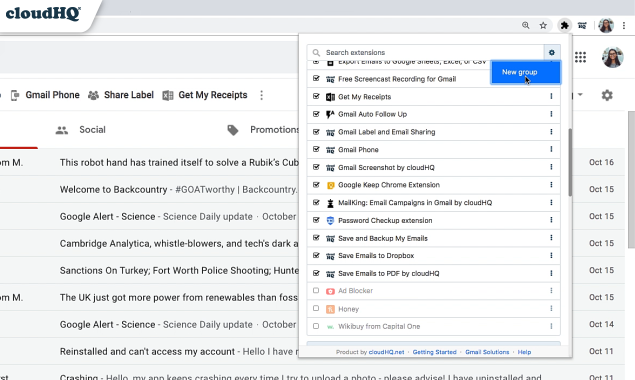Open Gmail settings gear
Viewport: 635px width, 380px height.
coord(607,95)
